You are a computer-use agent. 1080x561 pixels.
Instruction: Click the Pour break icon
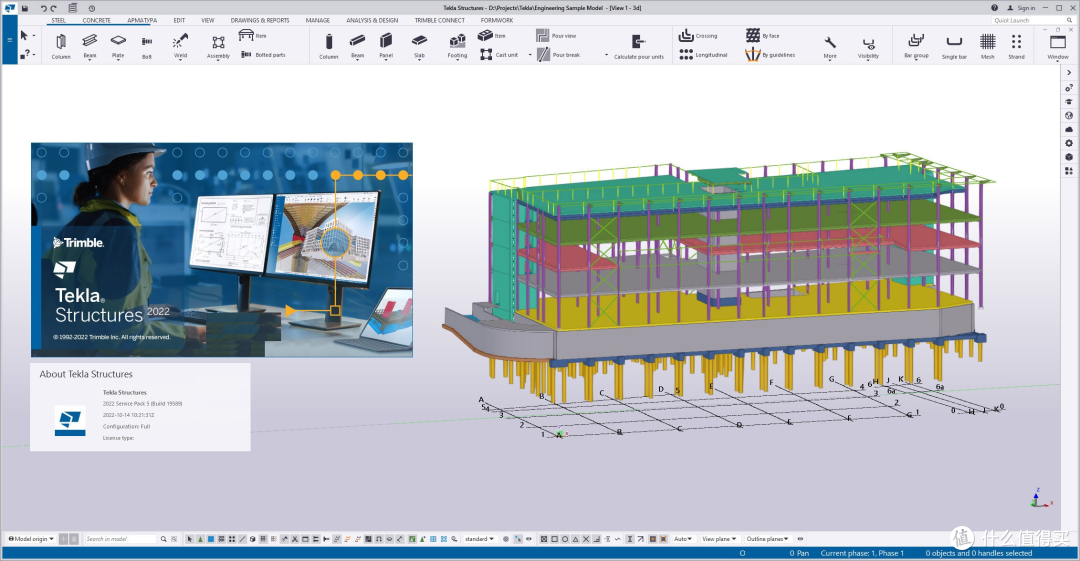543,54
